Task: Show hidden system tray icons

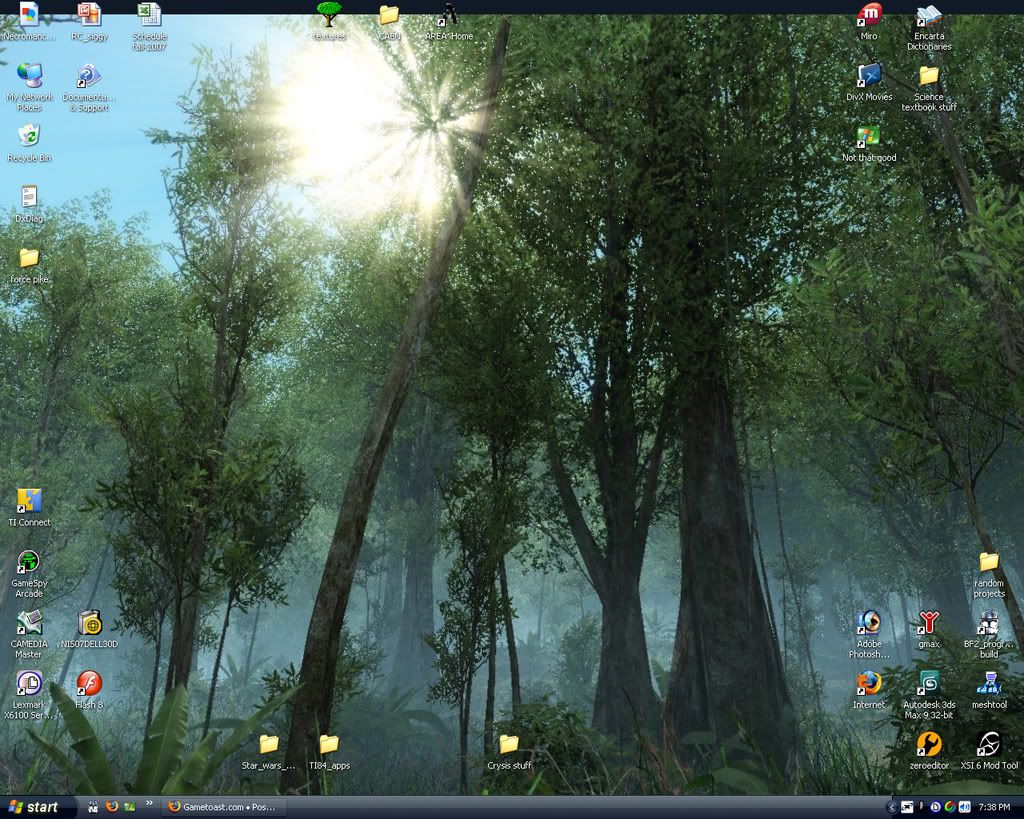Action: point(891,807)
